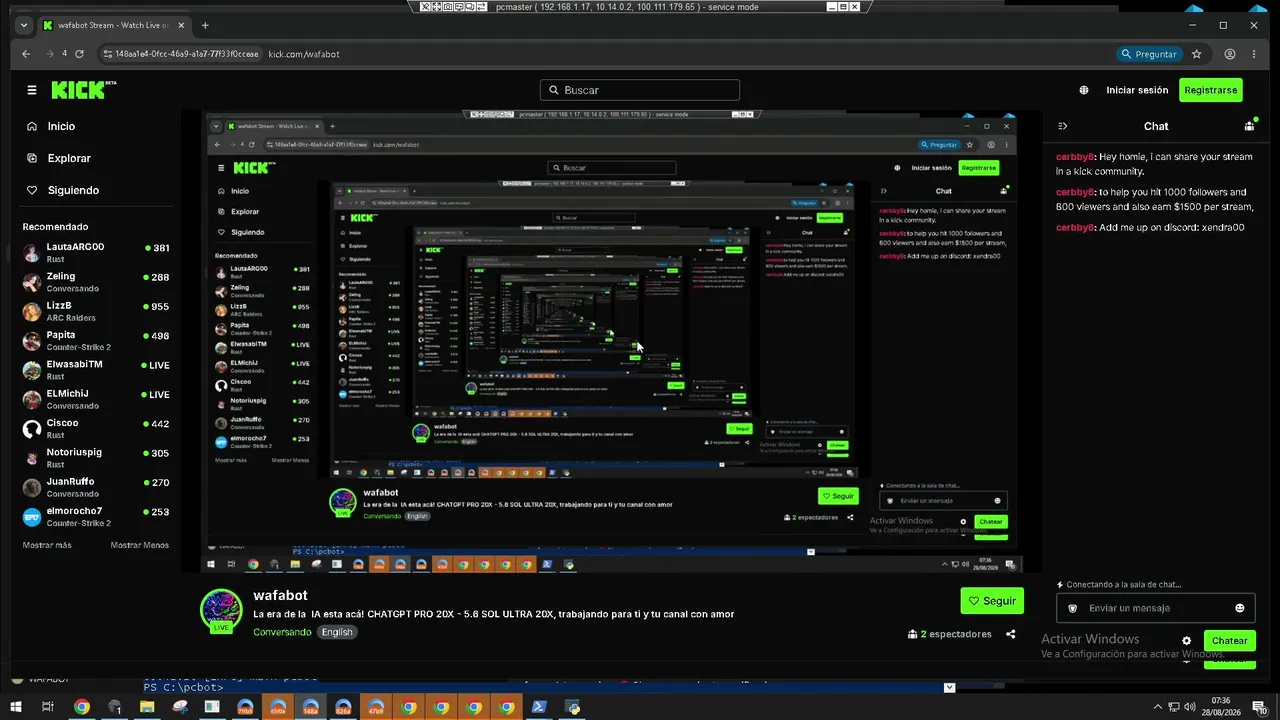The width and height of the screenshot is (1280, 720).
Task: Open the Conversando category link
Action: [282, 632]
